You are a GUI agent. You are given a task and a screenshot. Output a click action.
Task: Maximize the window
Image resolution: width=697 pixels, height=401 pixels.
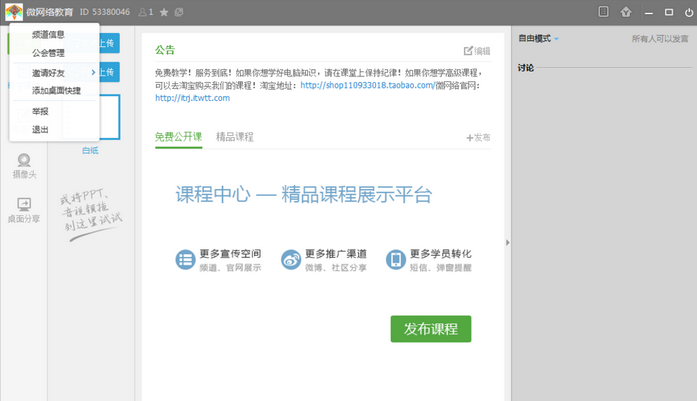pos(669,12)
